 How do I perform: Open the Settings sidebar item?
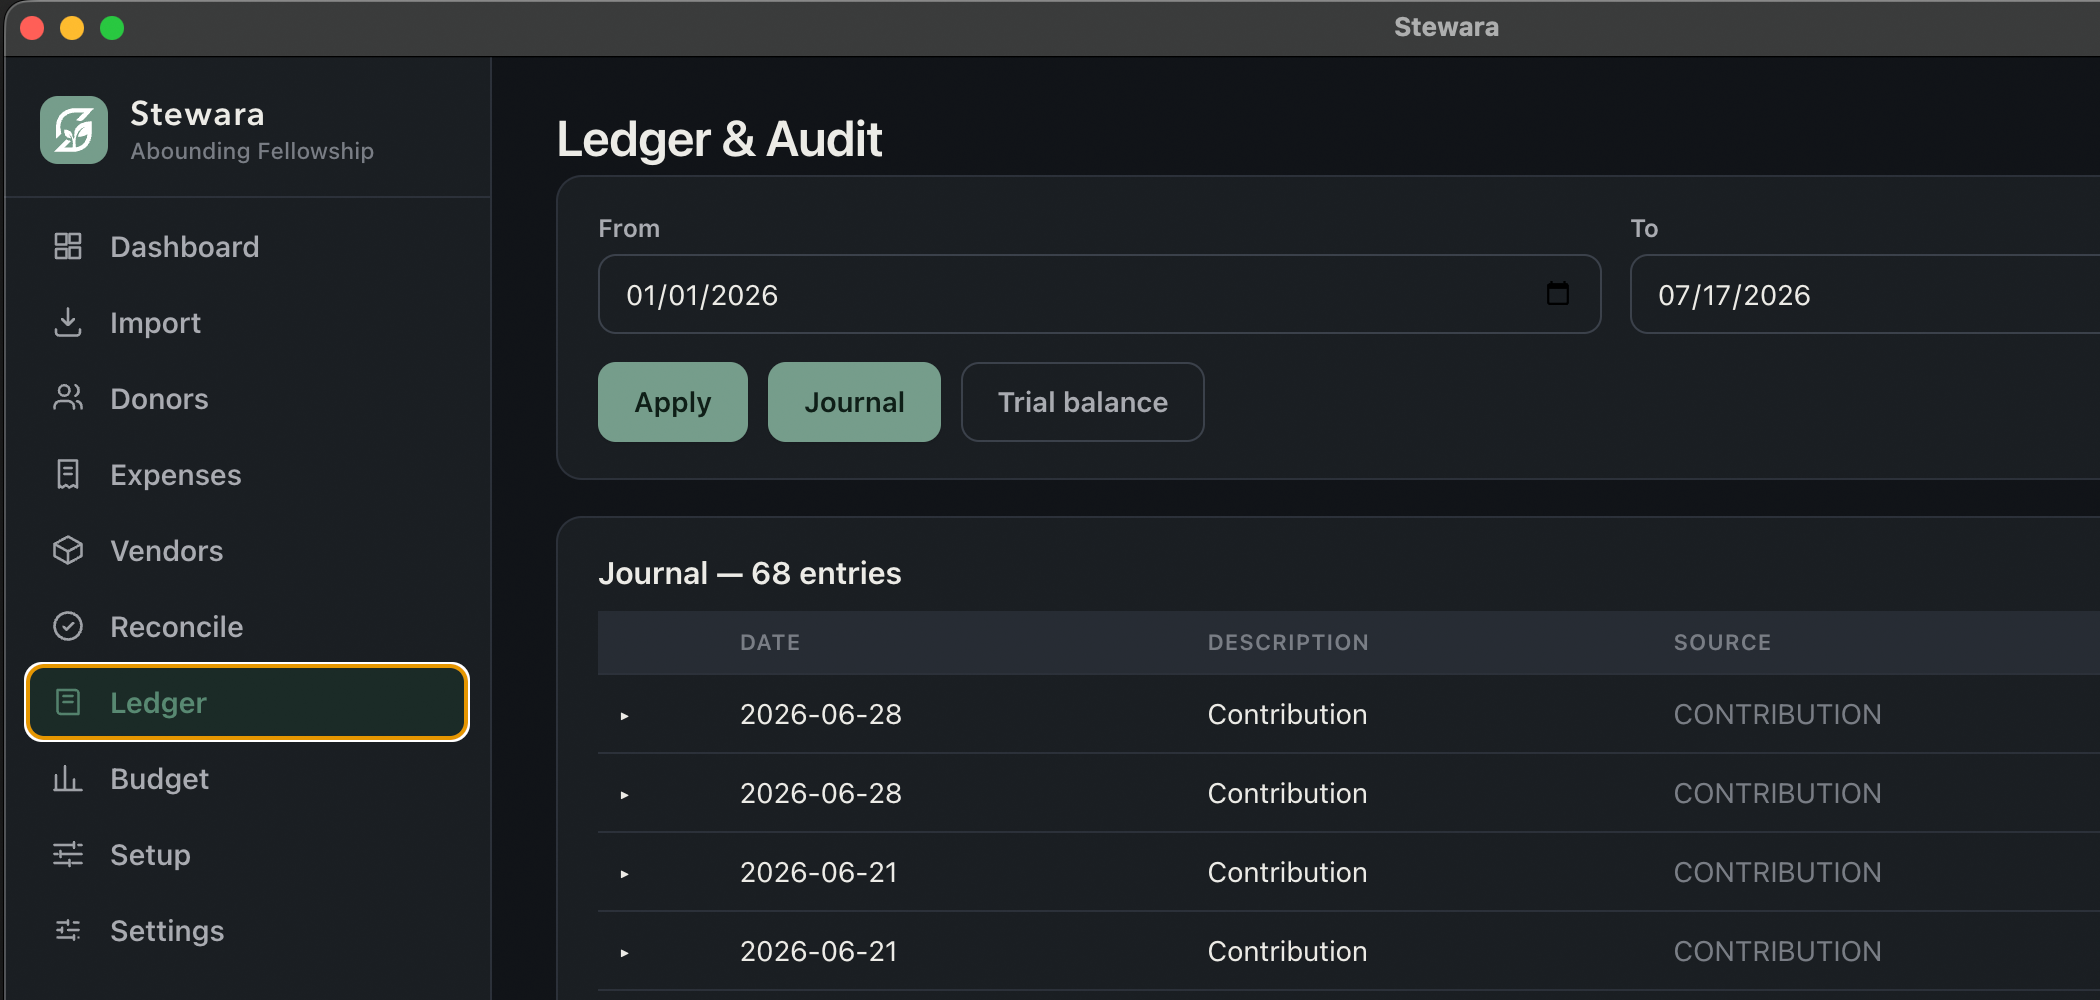(x=247, y=930)
